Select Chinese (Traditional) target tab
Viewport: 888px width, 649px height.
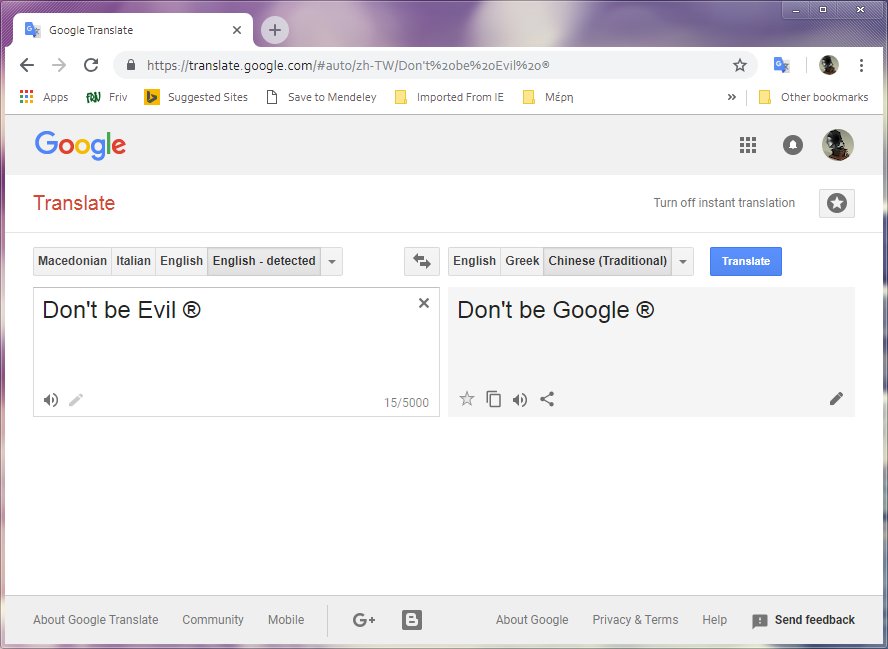(608, 261)
